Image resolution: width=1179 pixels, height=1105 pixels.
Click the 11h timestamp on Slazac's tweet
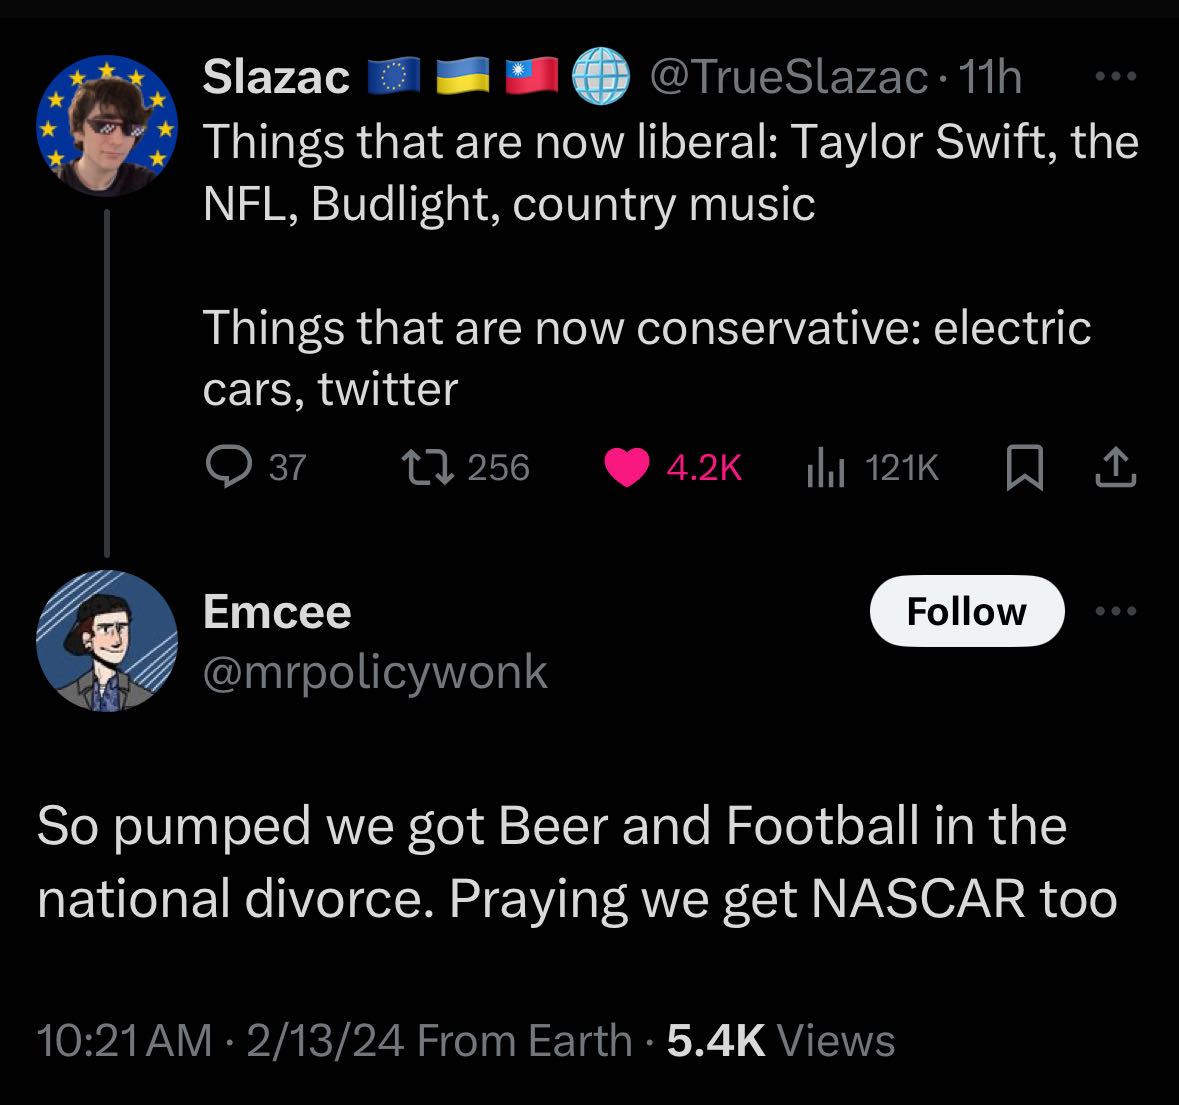(x=990, y=77)
